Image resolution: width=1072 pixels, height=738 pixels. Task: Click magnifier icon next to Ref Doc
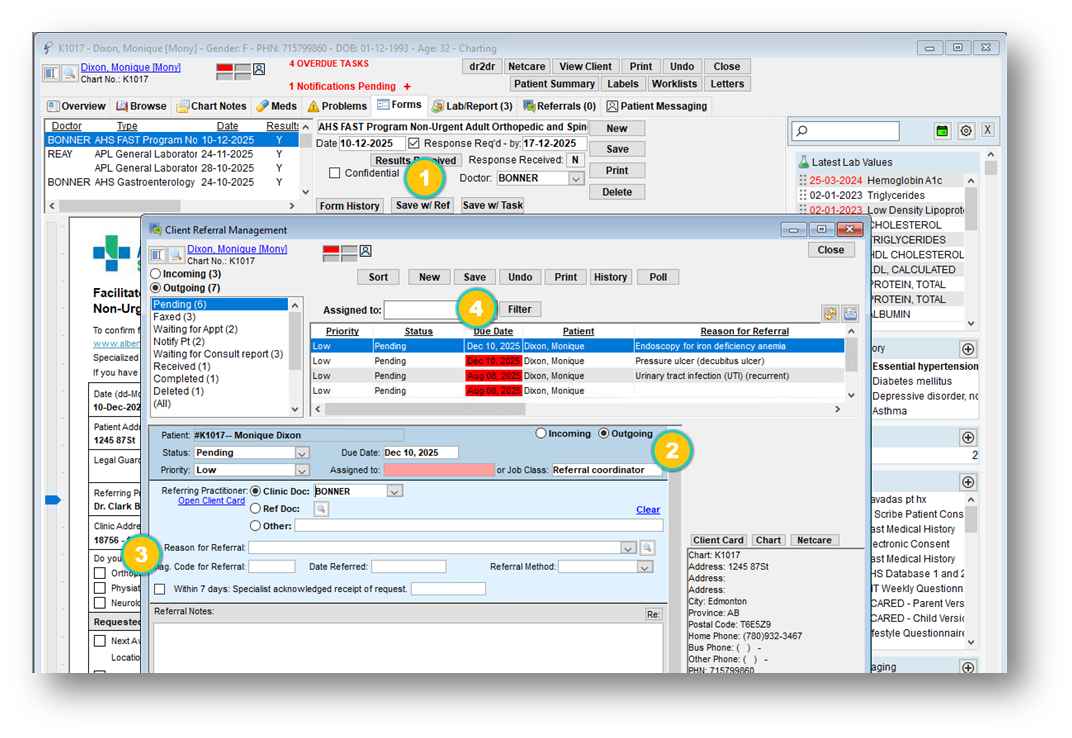point(321,509)
